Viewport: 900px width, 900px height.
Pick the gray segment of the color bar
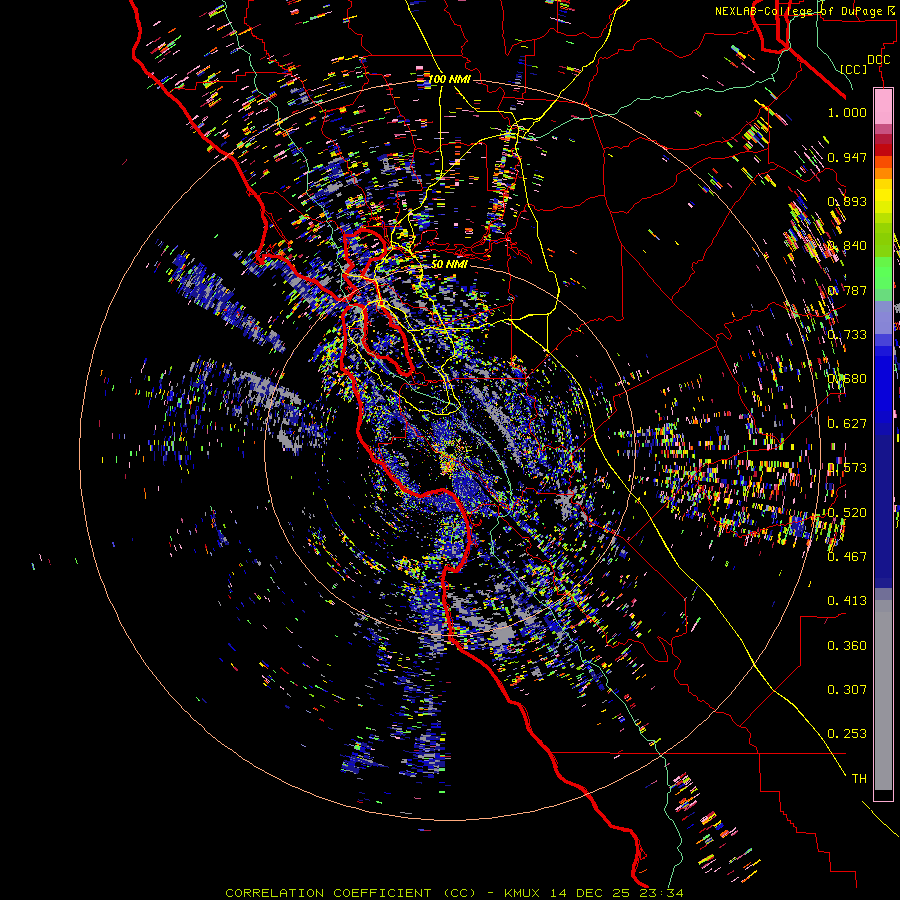pyautogui.click(x=883, y=695)
